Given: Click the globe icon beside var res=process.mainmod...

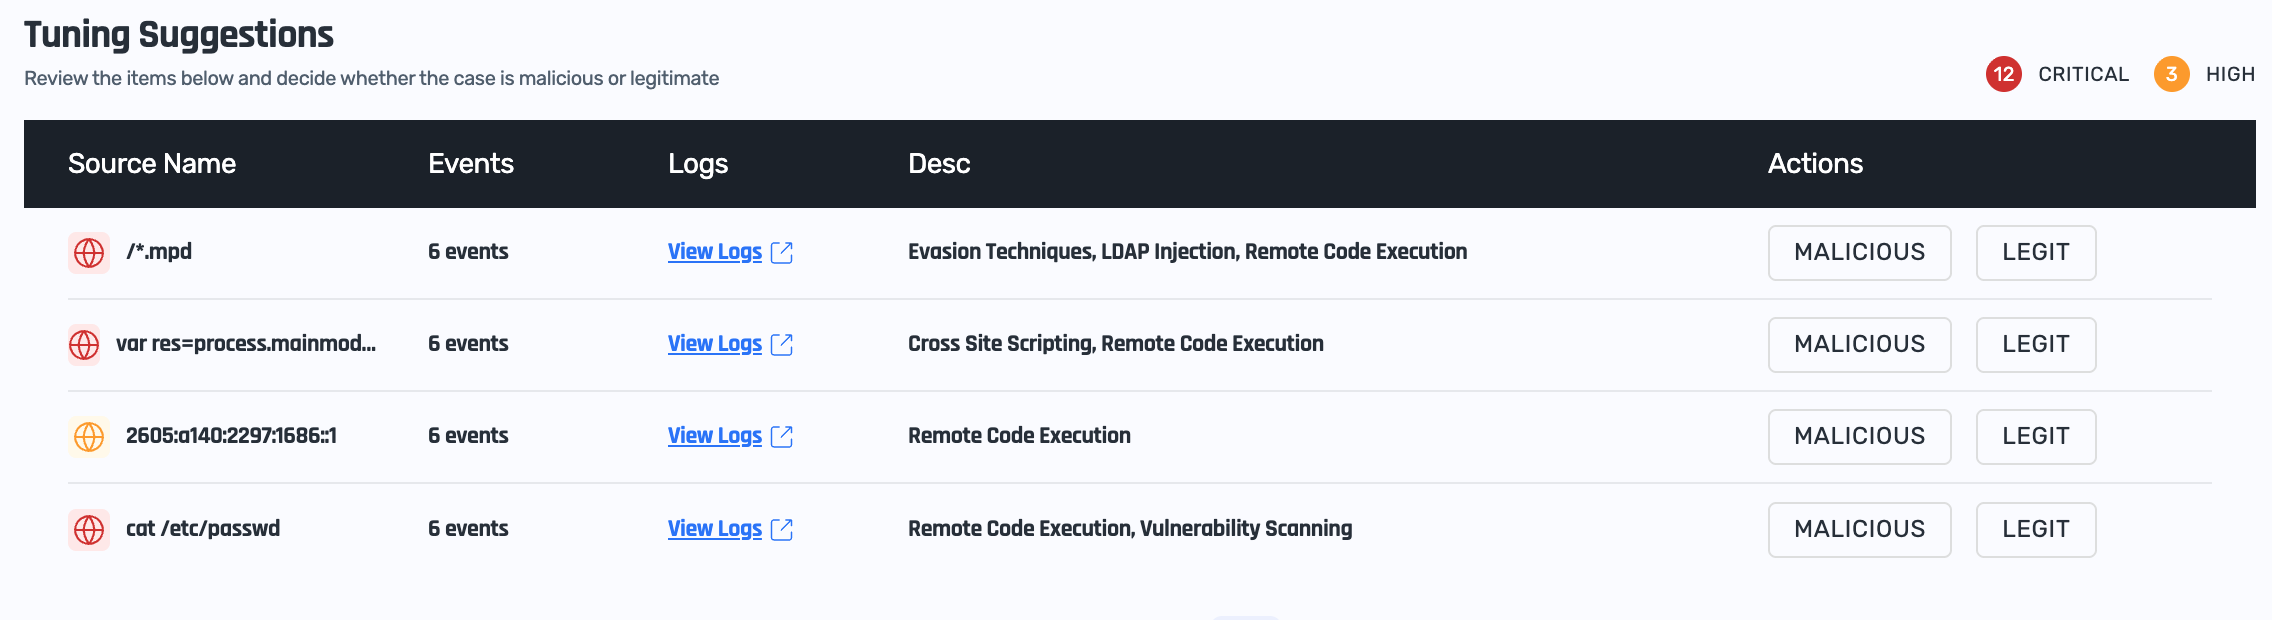Looking at the screenshot, I should (x=84, y=345).
